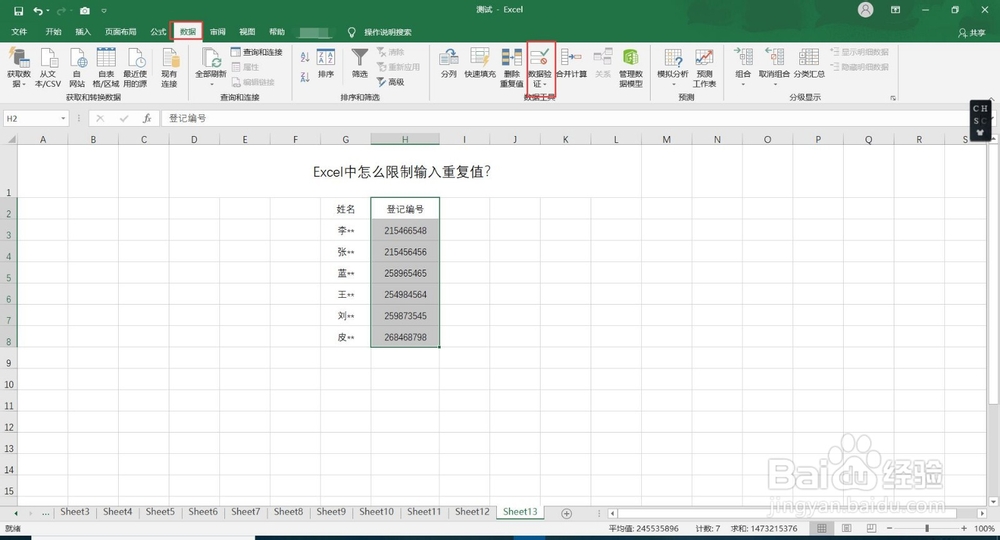
Task: Open the Sort (排序) dialog
Action: point(326,64)
